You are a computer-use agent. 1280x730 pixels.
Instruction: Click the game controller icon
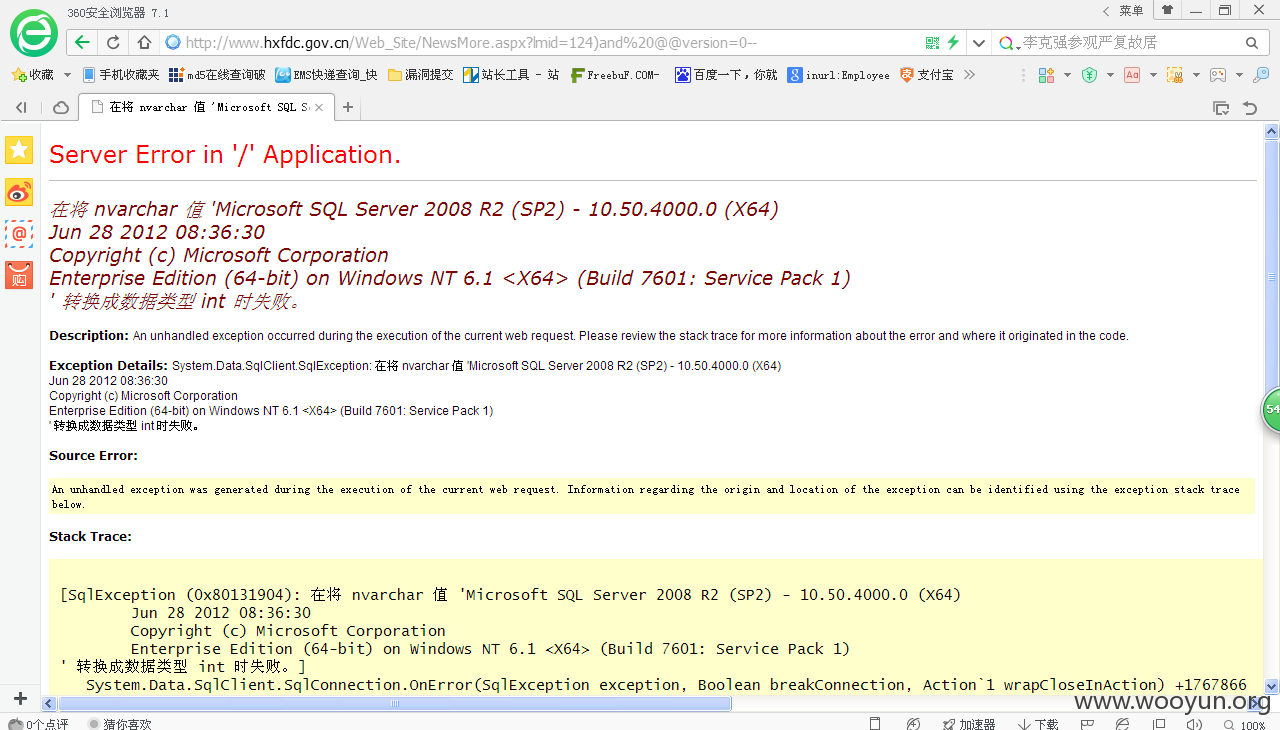tap(1218, 75)
